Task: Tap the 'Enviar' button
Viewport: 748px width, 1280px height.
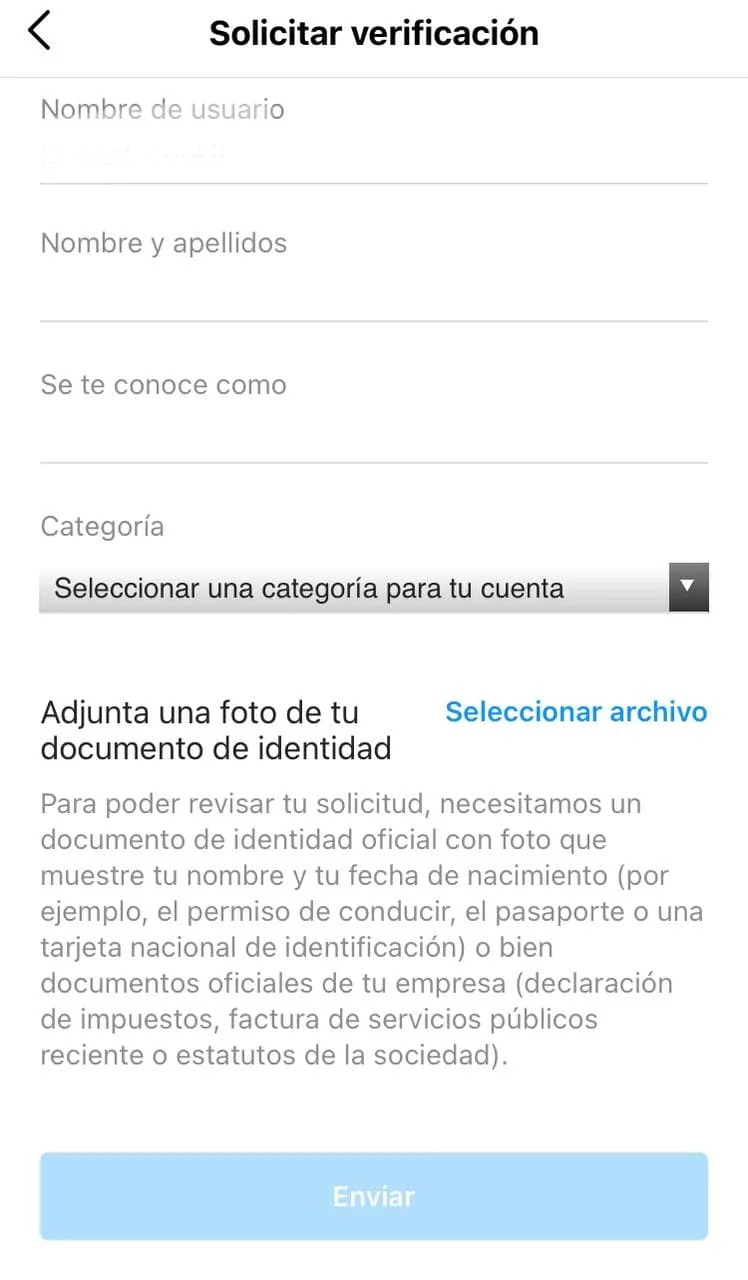Action: (x=374, y=1196)
